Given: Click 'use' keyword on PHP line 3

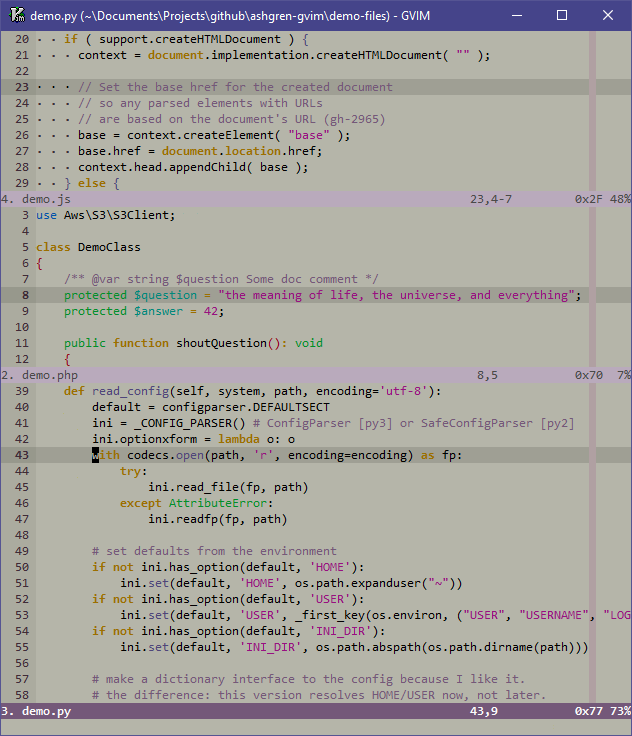Looking at the screenshot, I should point(46,215).
